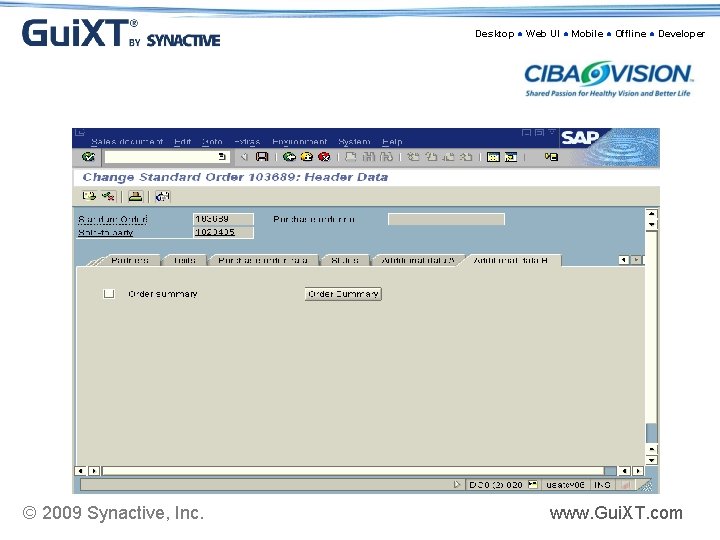This screenshot has width=720, height=540.
Task: Click the first icon in the application toolbar
Action: click(x=89, y=197)
